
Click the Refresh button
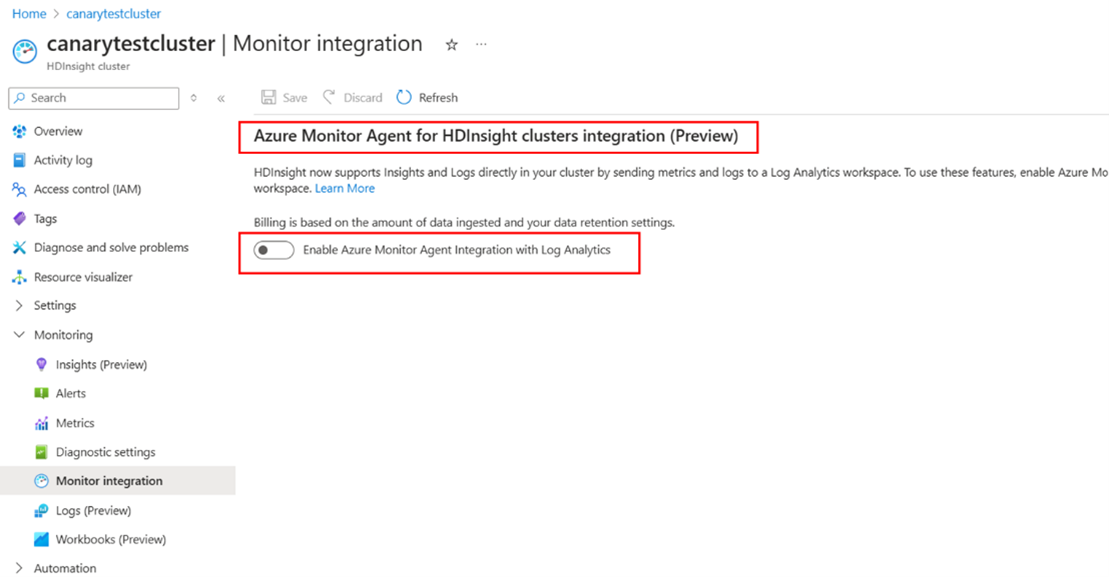click(x=427, y=97)
